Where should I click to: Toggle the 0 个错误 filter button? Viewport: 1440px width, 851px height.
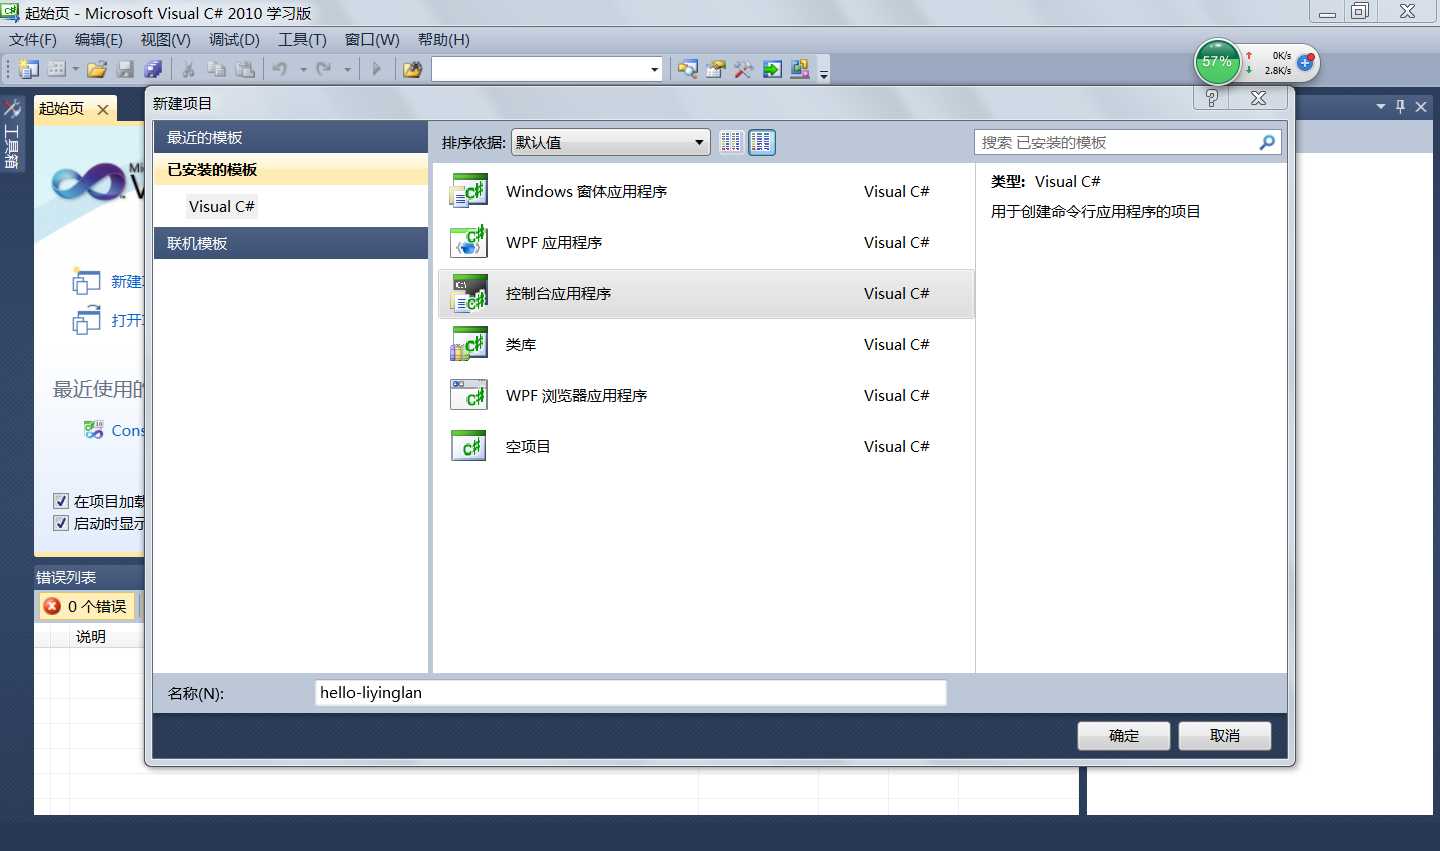(86, 606)
